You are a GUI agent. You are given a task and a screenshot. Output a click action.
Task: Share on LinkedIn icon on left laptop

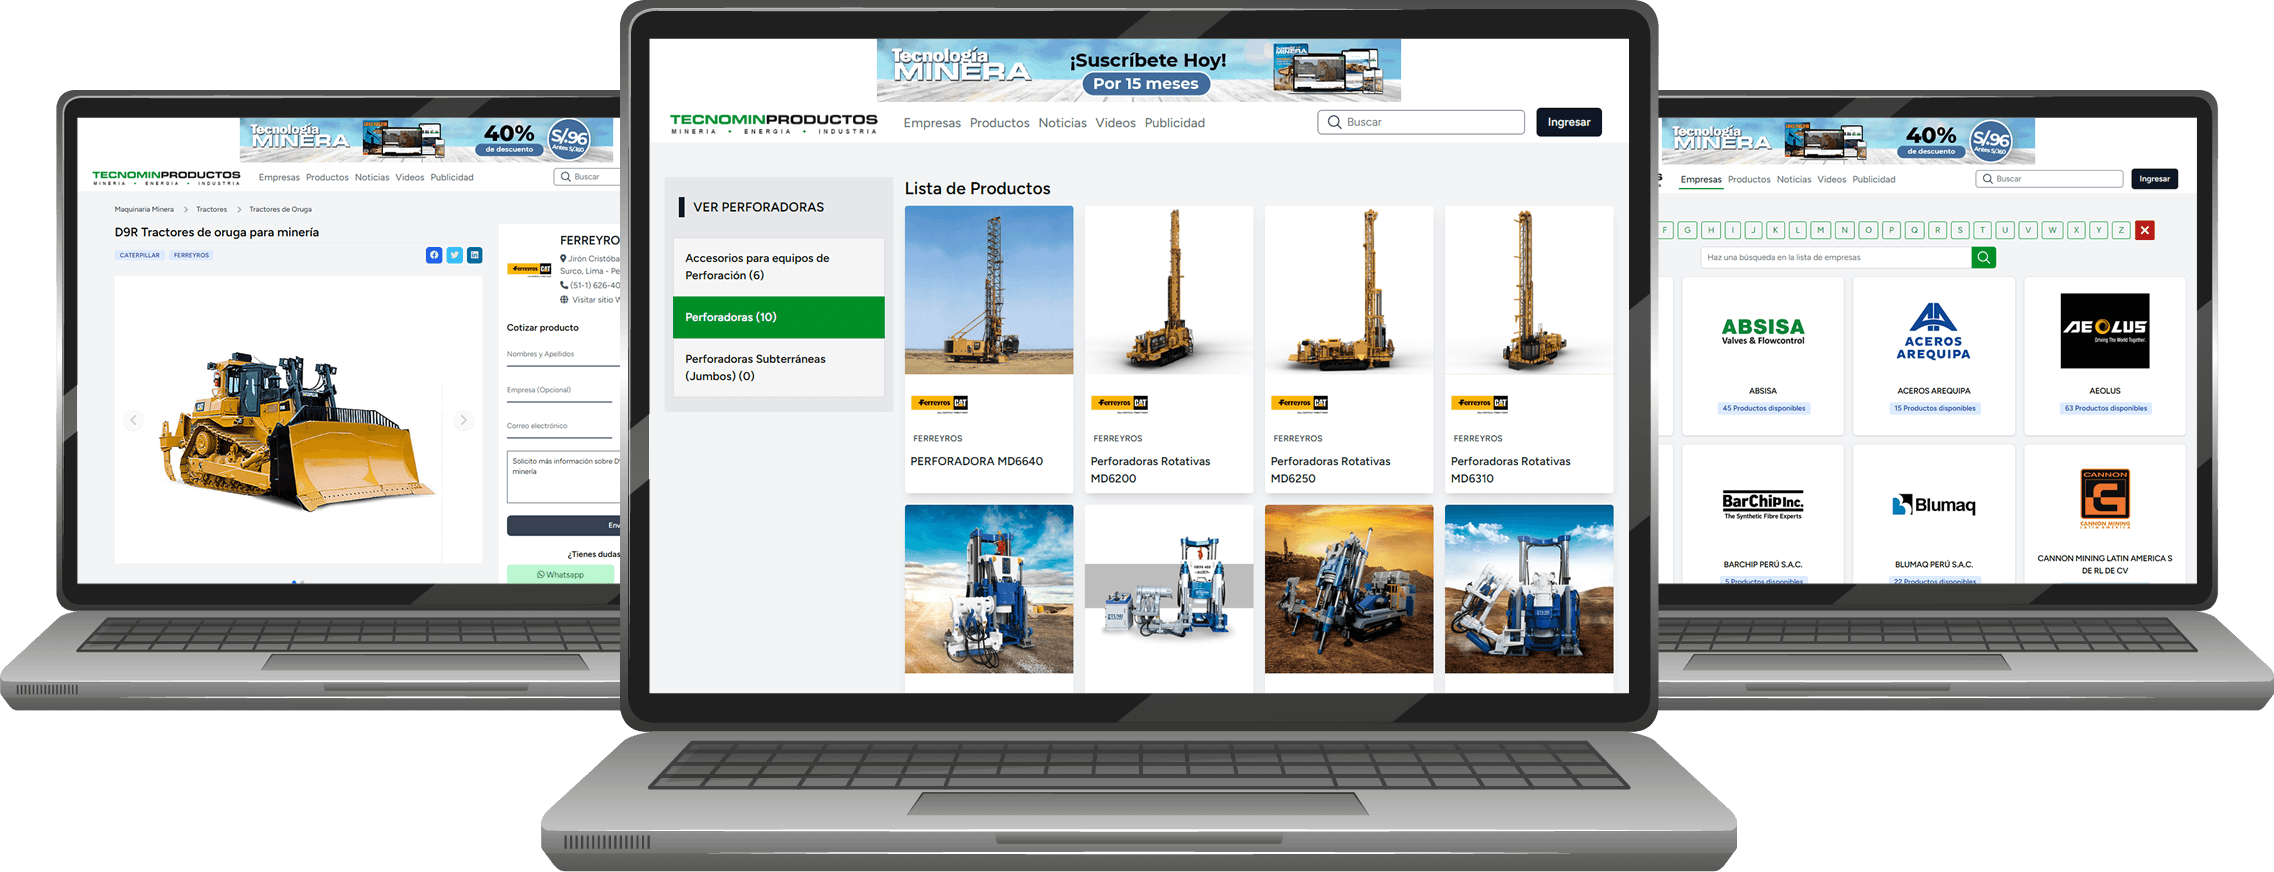coord(475,255)
